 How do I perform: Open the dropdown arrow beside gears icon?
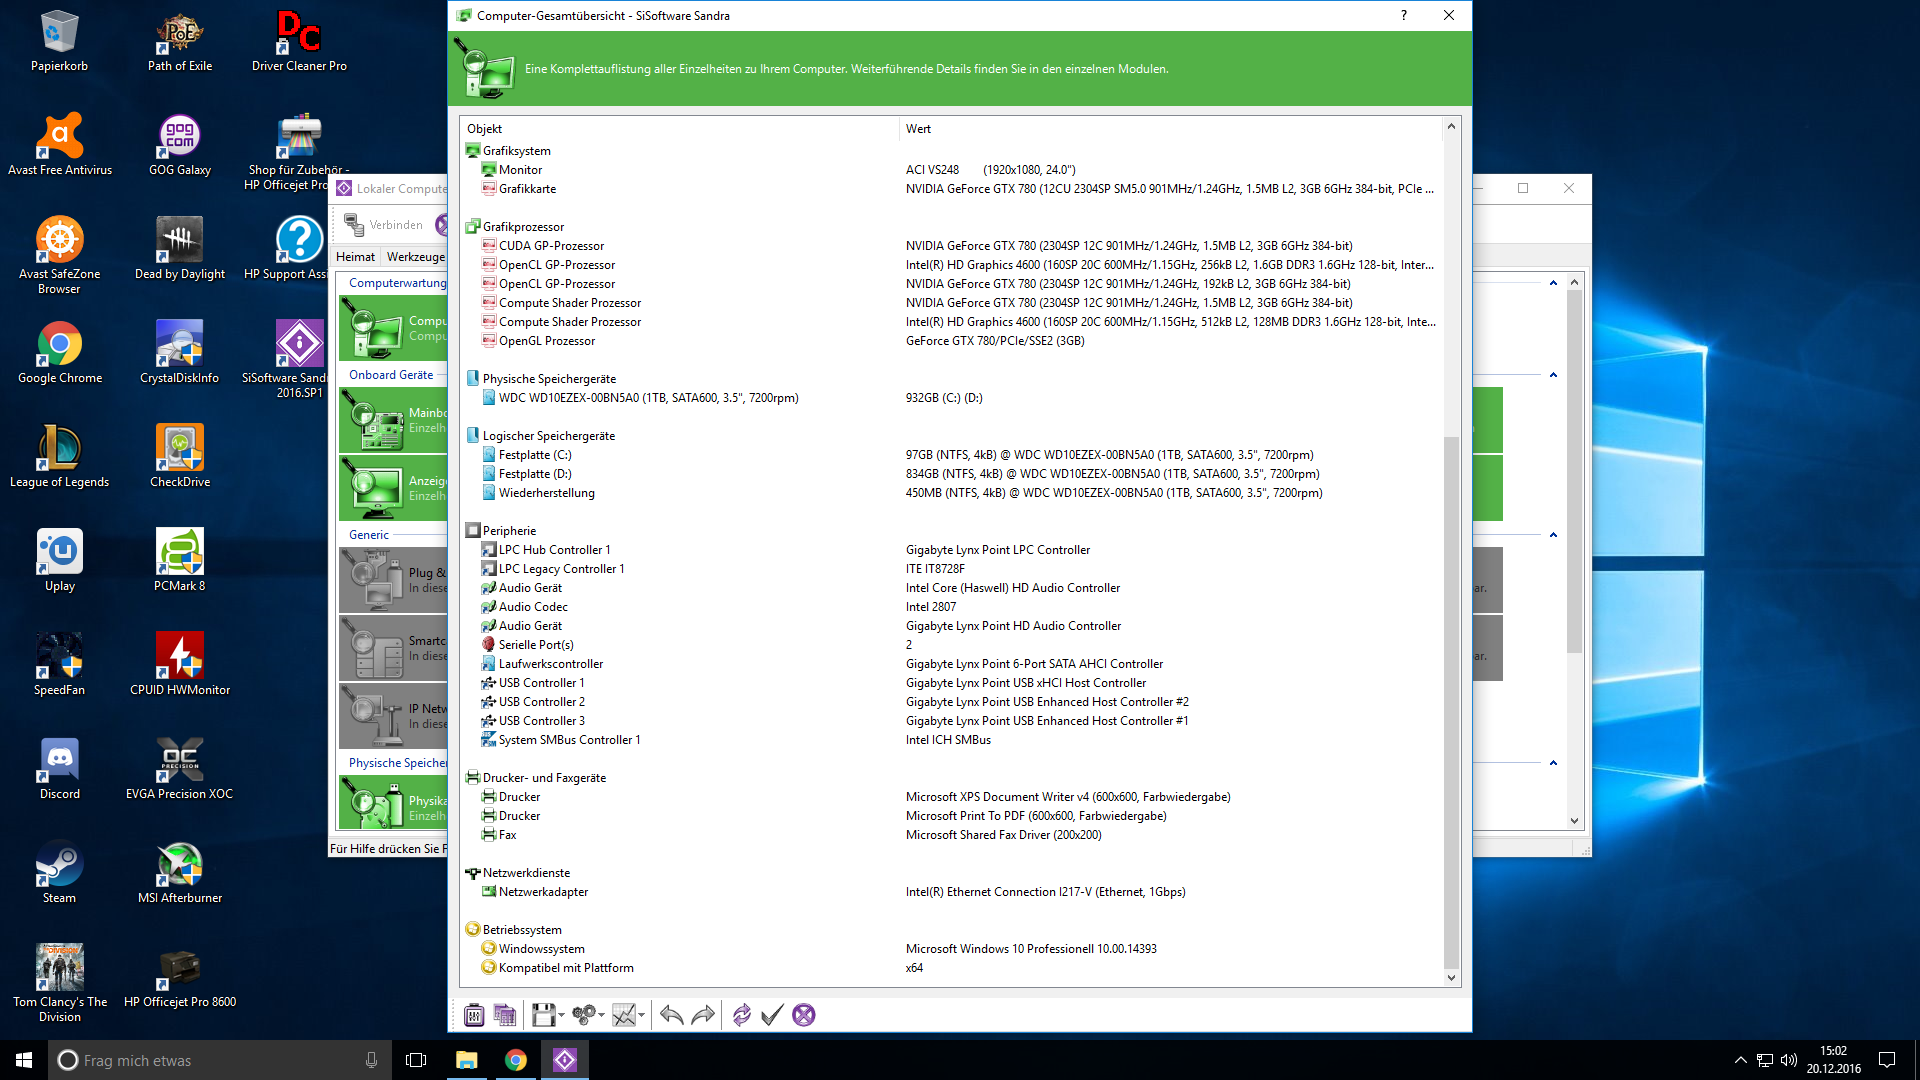point(601,1015)
